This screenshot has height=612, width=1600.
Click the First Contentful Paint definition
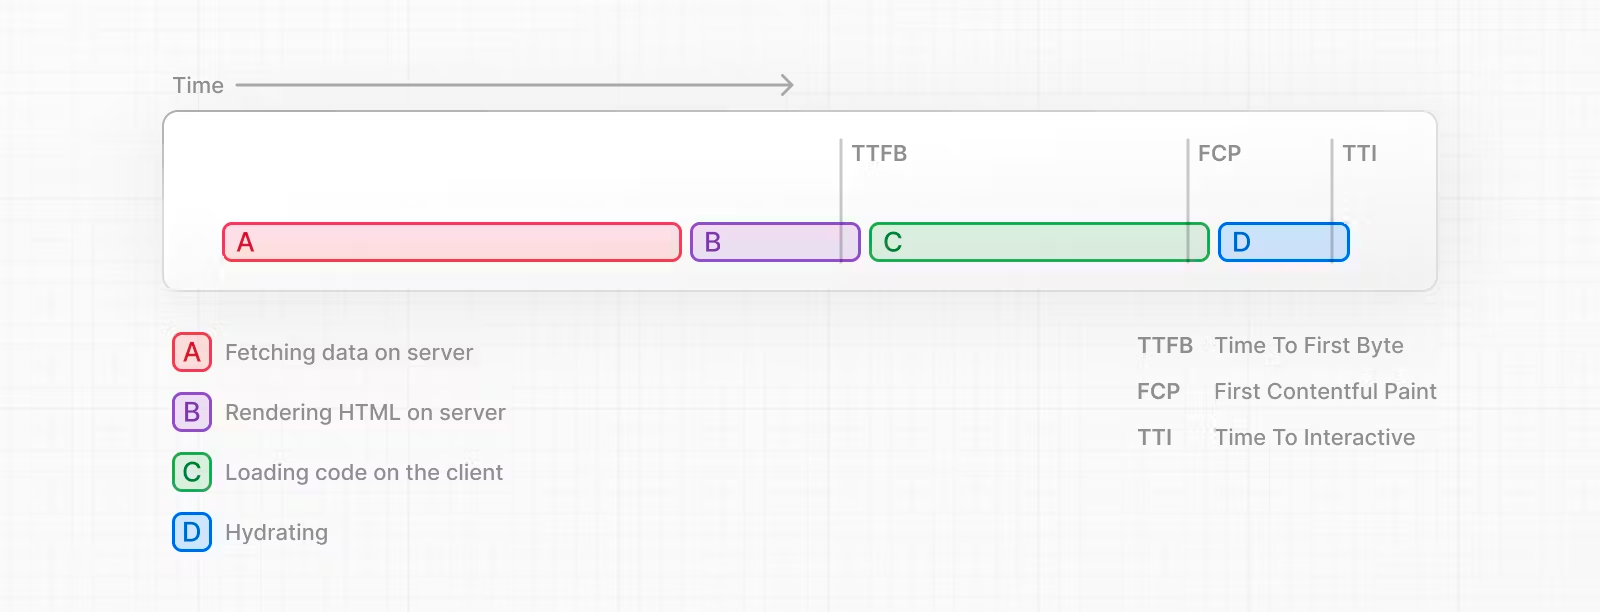point(1325,391)
